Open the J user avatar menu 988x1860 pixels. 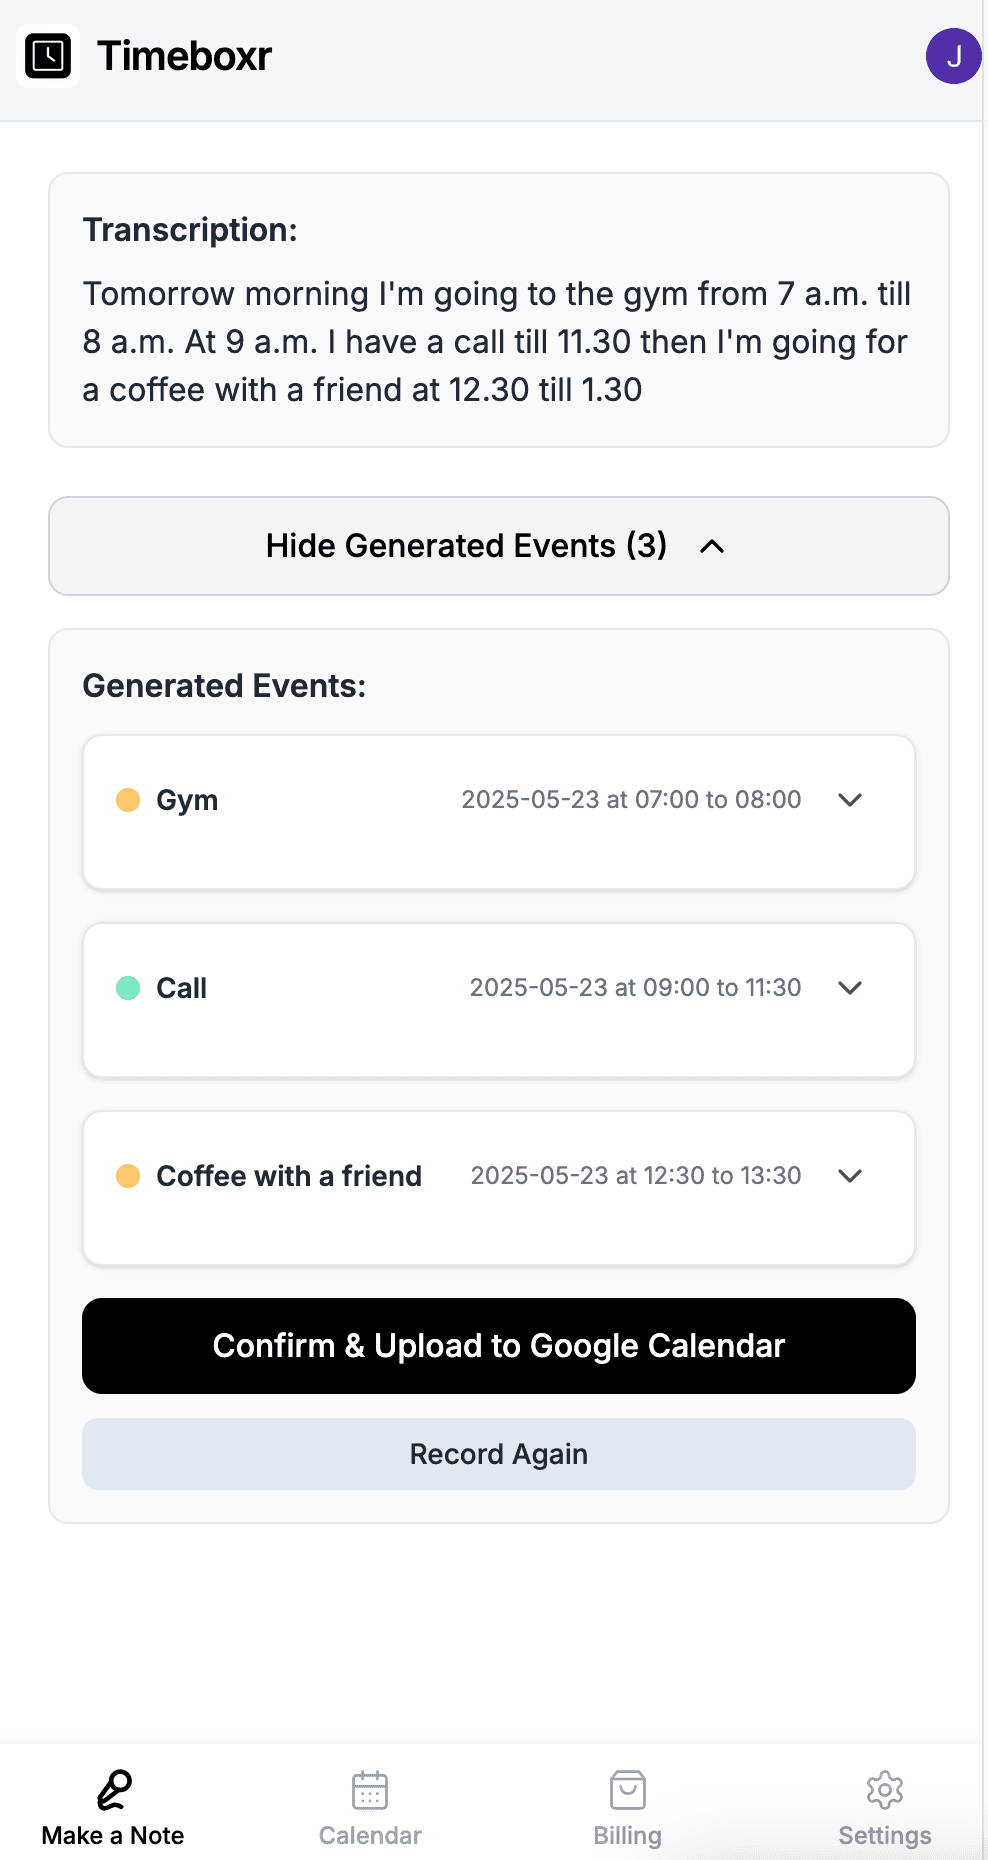pos(953,56)
